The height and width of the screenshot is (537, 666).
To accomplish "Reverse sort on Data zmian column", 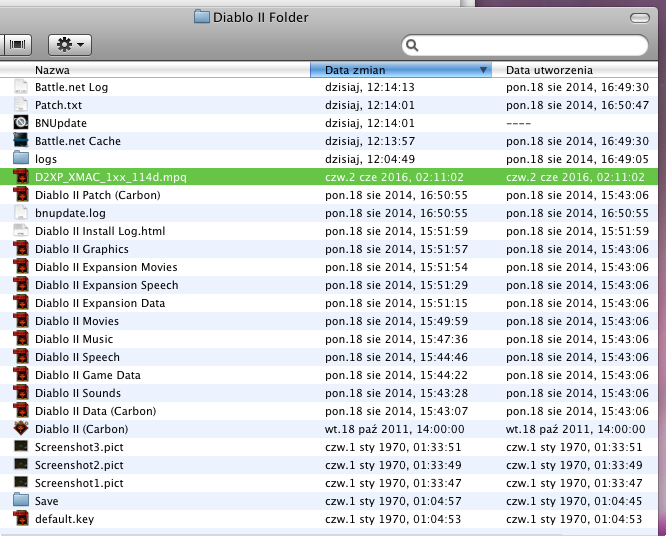I will point(401,70).
